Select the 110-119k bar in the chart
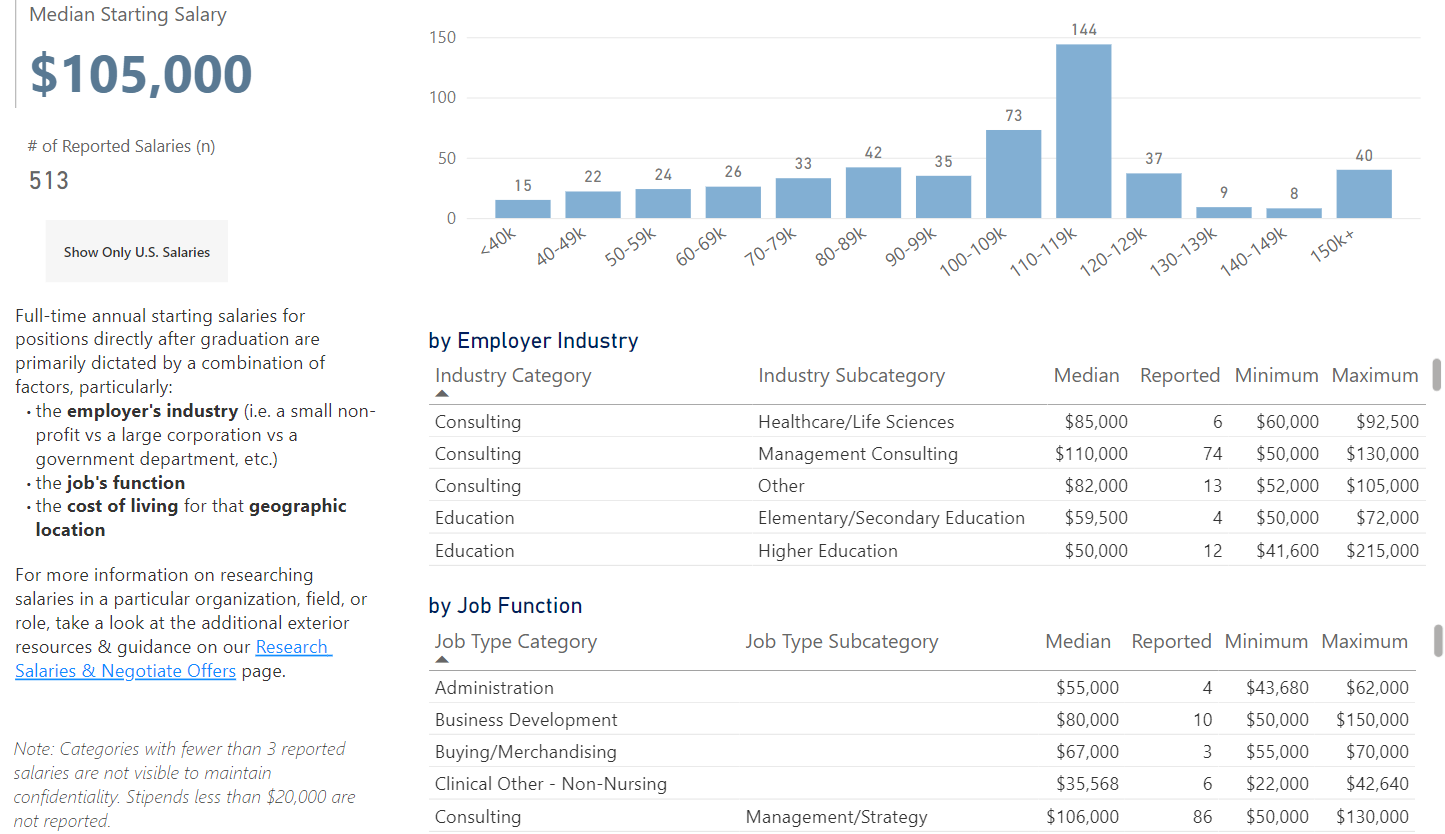The image size is (1445, 834). [1083, 131]
